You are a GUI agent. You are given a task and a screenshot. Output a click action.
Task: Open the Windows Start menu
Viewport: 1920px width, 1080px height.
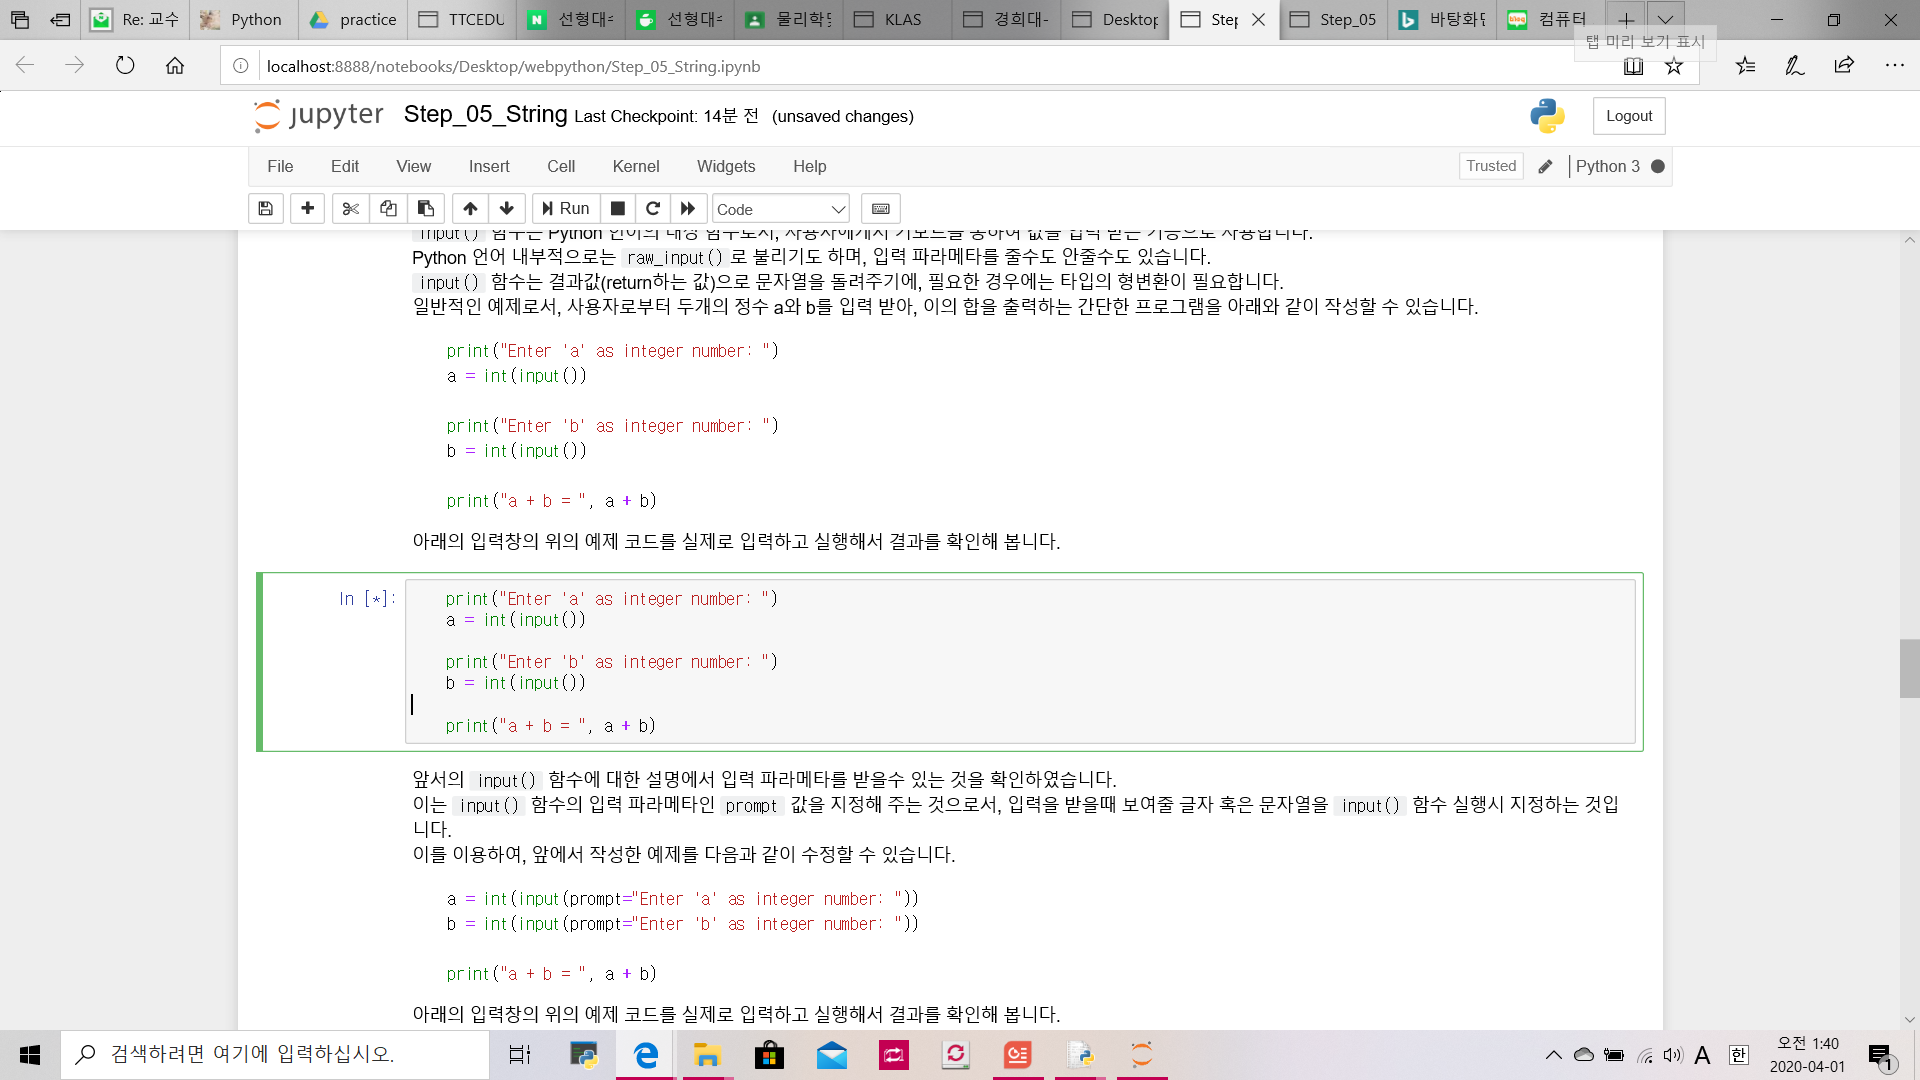point(30,1055)
